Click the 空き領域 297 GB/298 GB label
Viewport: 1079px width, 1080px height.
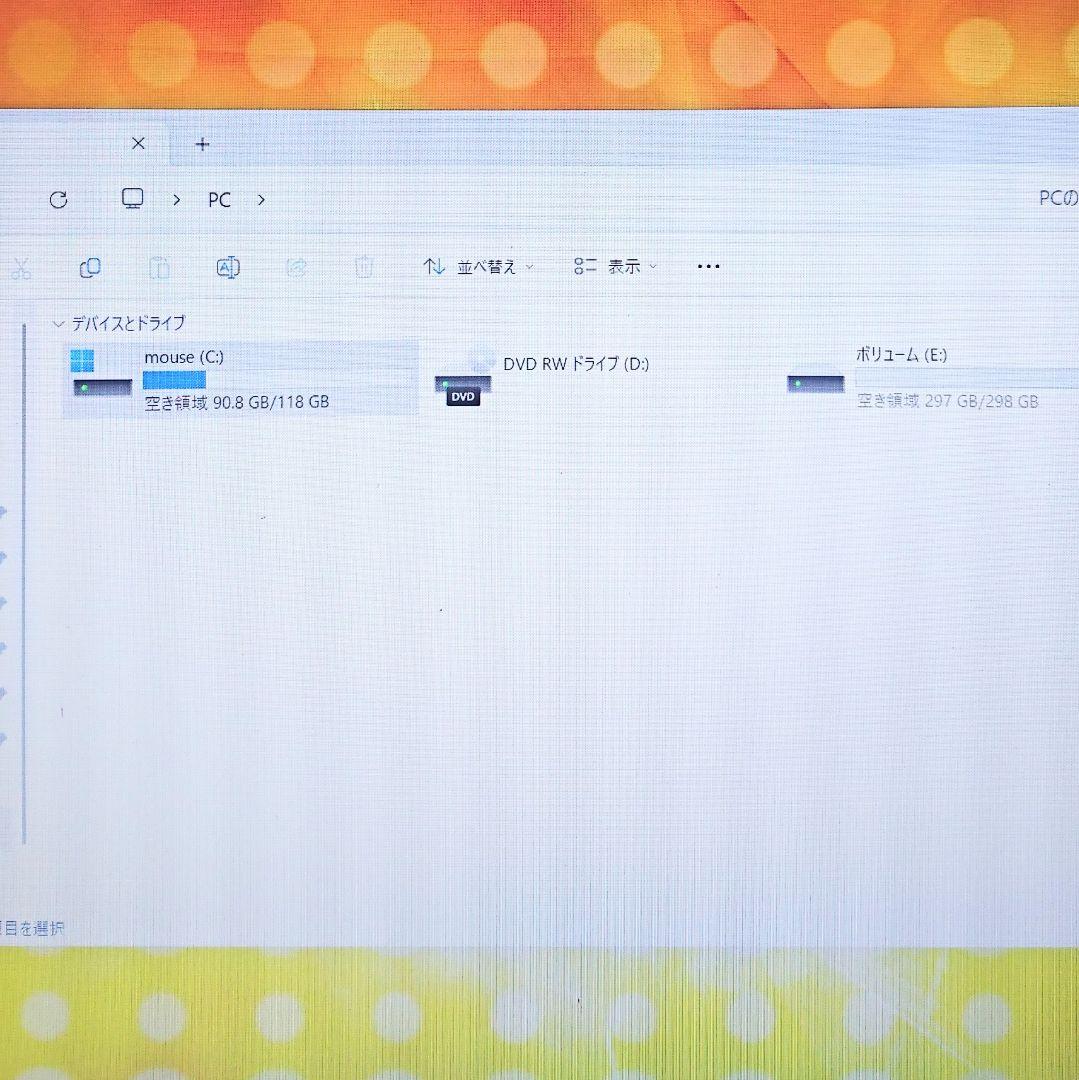[x=946, y=401]
